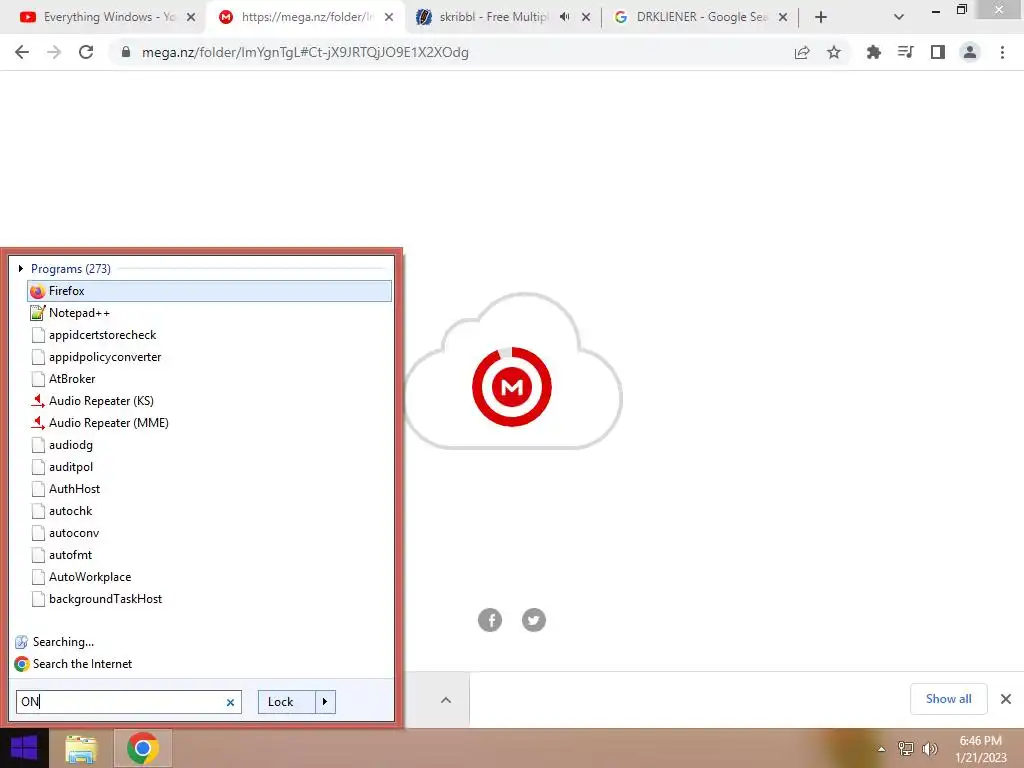
Task: Open Chrome extensions puzzle icon
Action: (x=874, y=52)
